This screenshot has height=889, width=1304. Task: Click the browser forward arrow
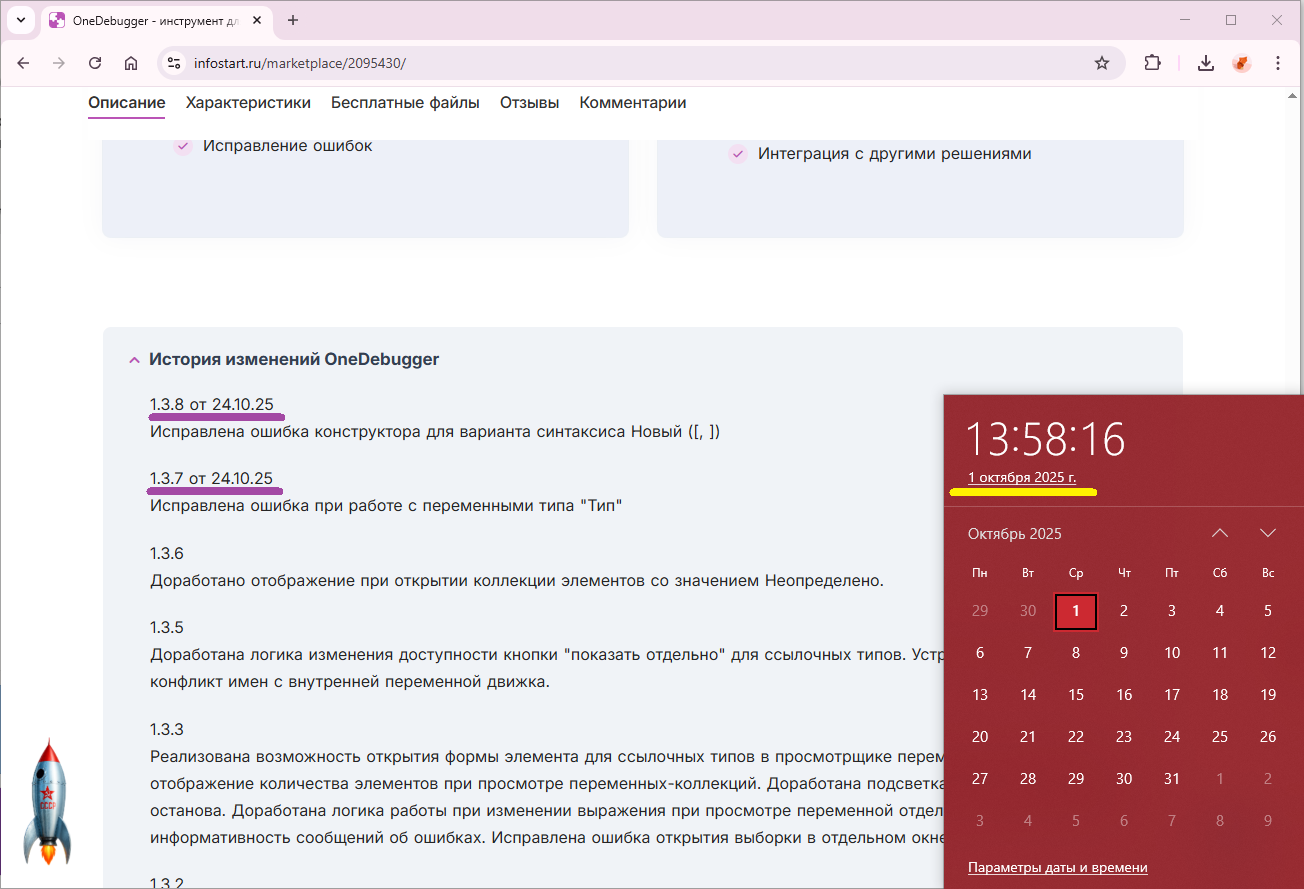(x=59, y=63)
